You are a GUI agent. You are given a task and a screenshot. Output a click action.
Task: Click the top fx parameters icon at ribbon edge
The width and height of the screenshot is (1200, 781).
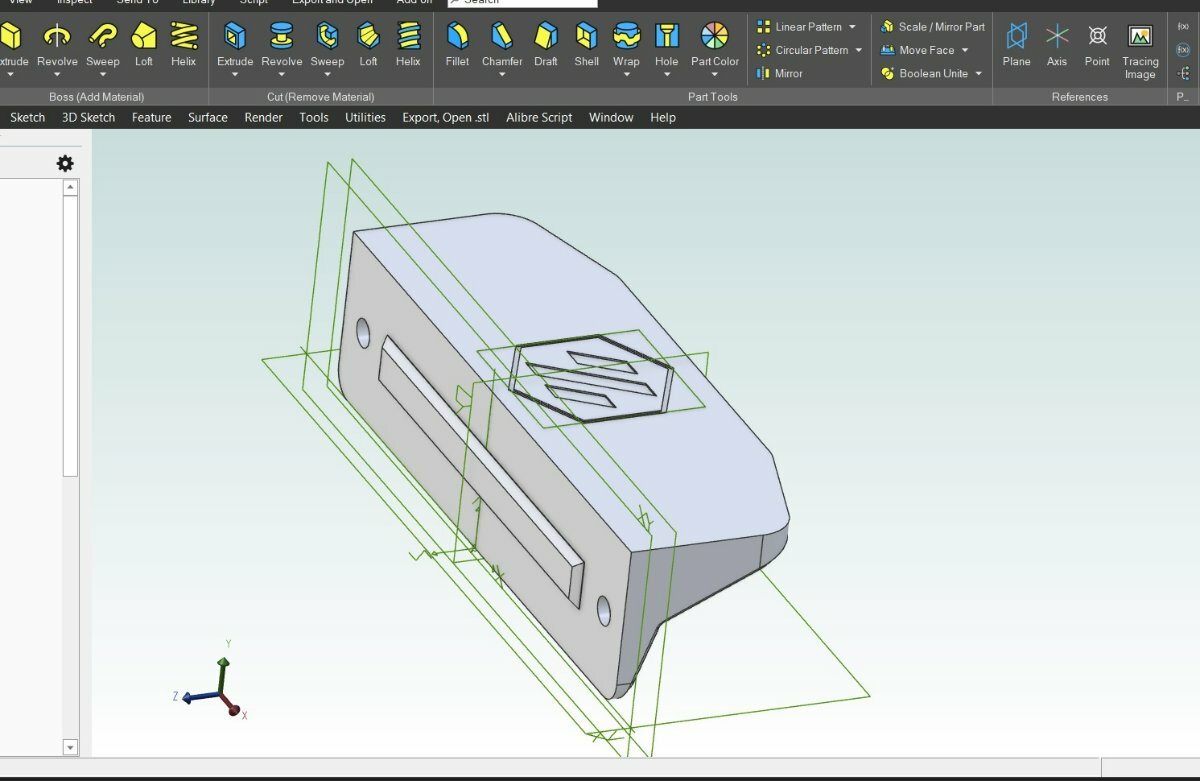click(x=1184, y=27)
